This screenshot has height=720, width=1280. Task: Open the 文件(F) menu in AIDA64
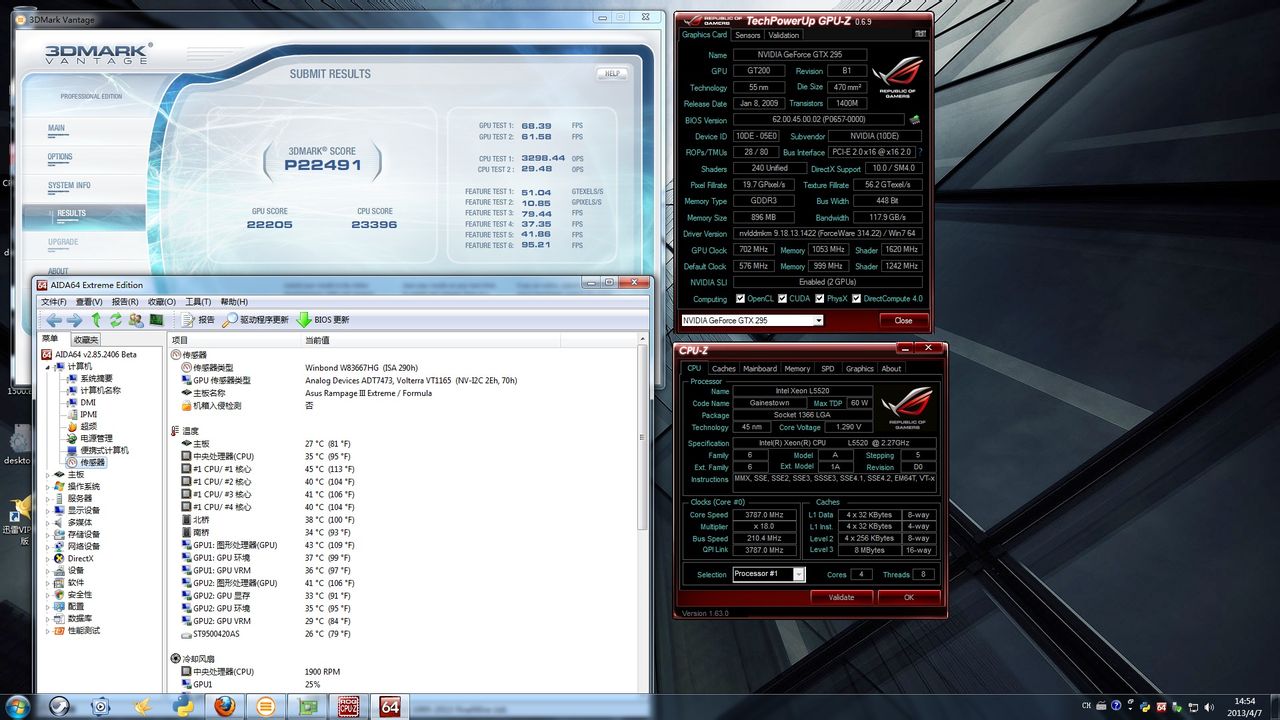pos(54,302)
